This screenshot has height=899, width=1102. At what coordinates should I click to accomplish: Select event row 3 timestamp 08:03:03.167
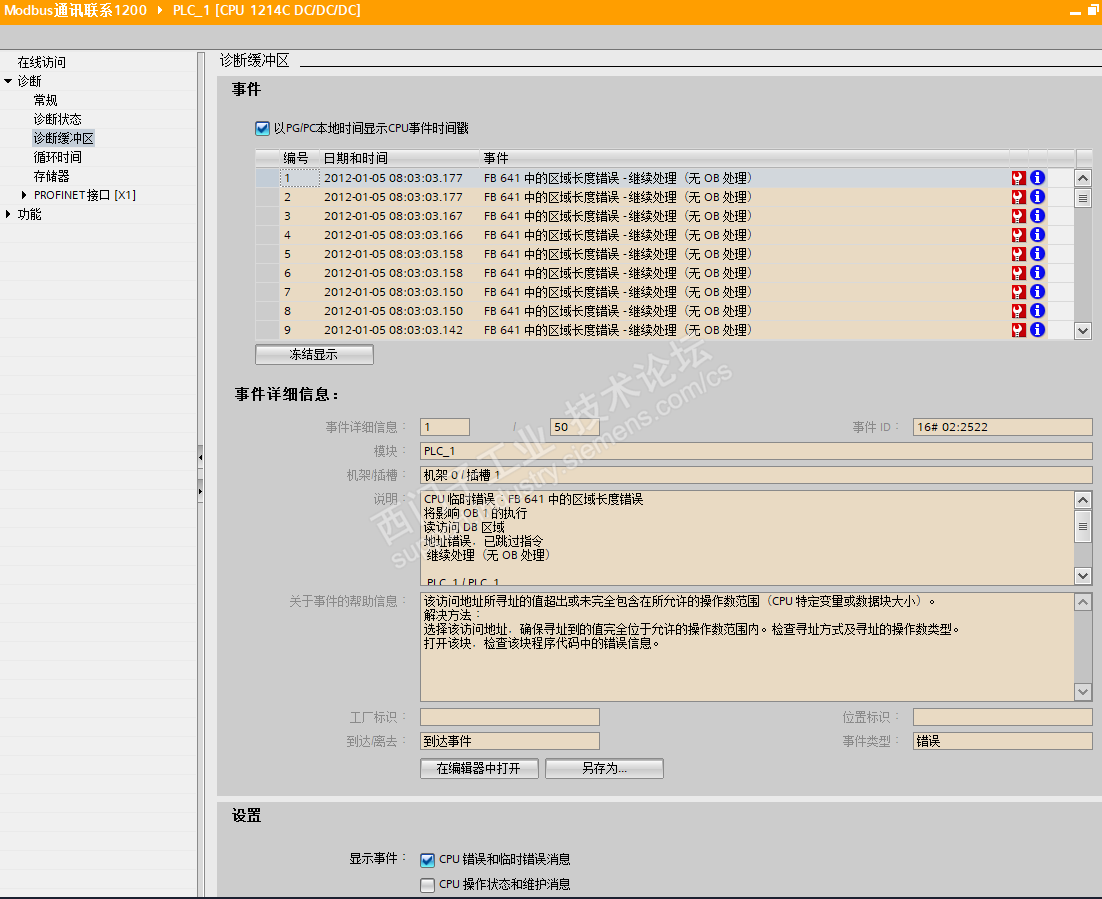pyautogui.click(x=394, y=216)
